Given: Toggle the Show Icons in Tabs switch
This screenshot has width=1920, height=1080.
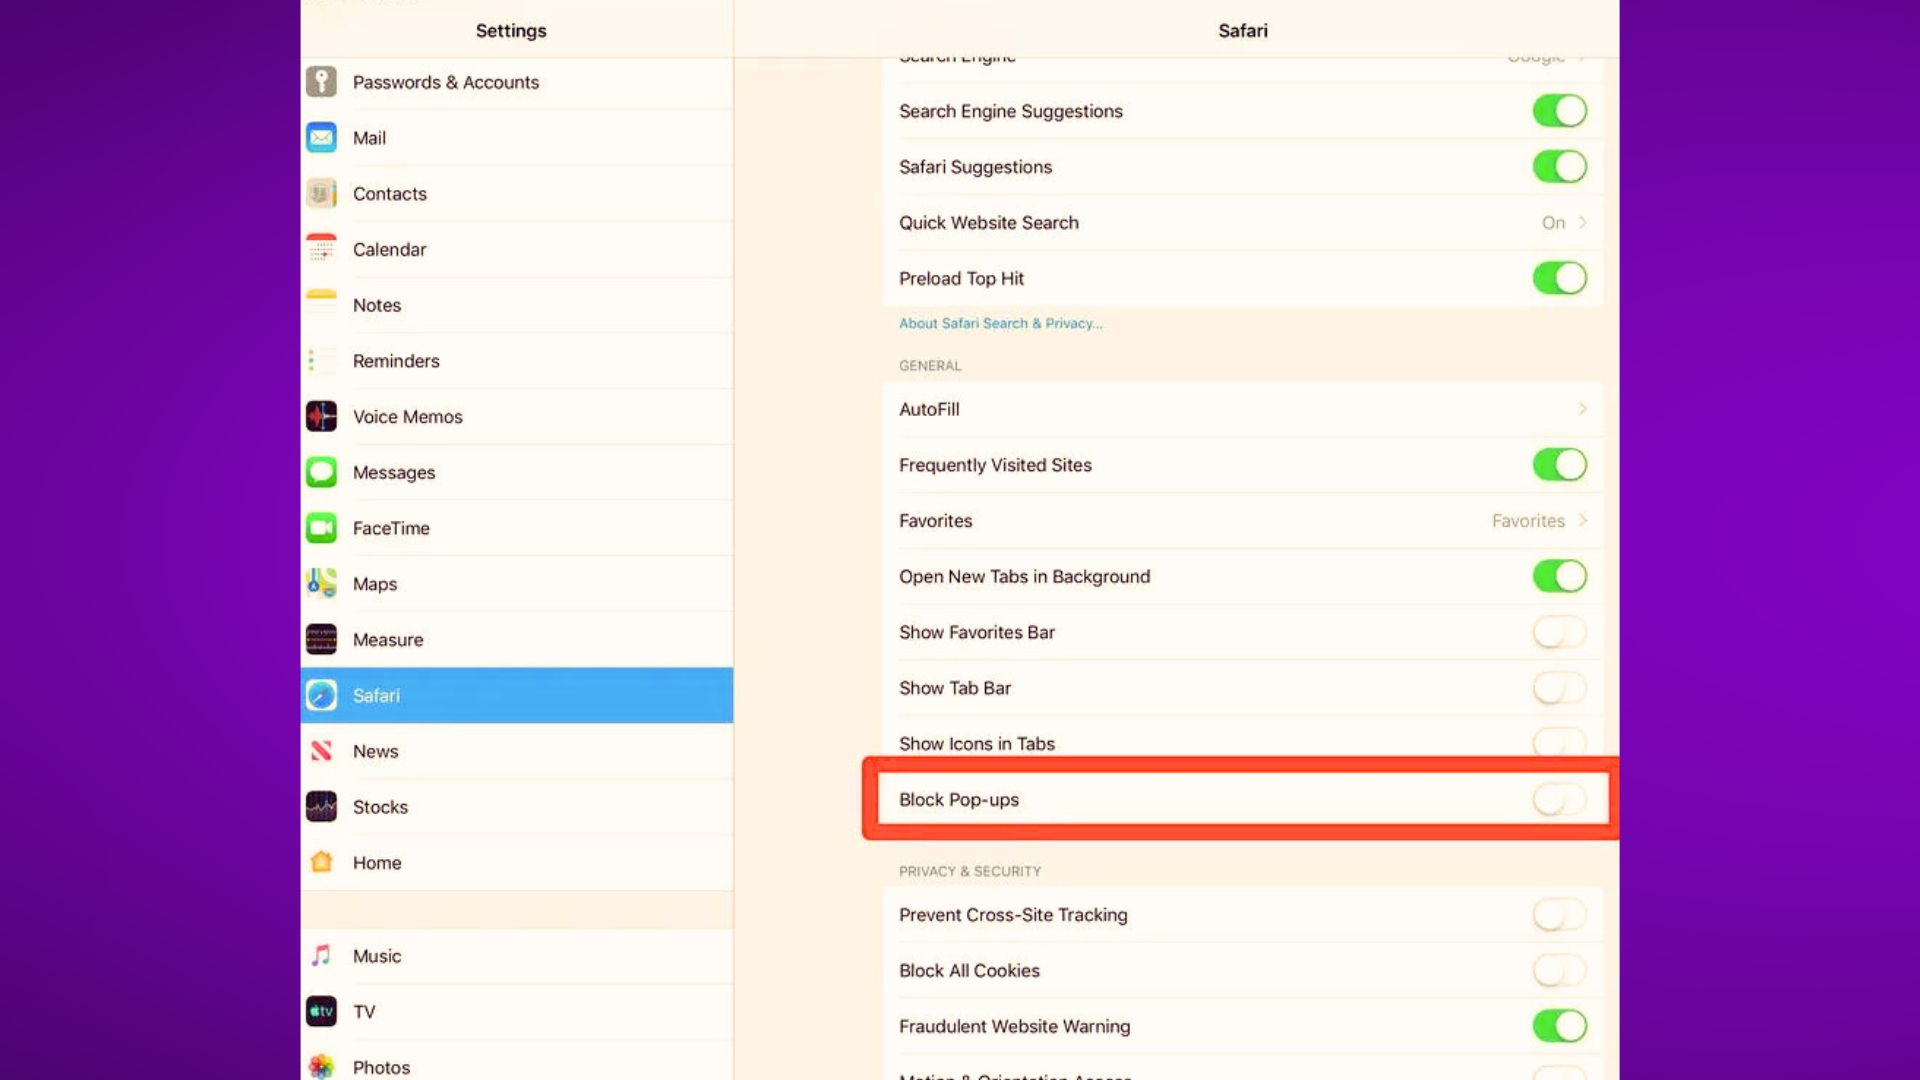Looking at the screenshot, I should [1559, 742].
